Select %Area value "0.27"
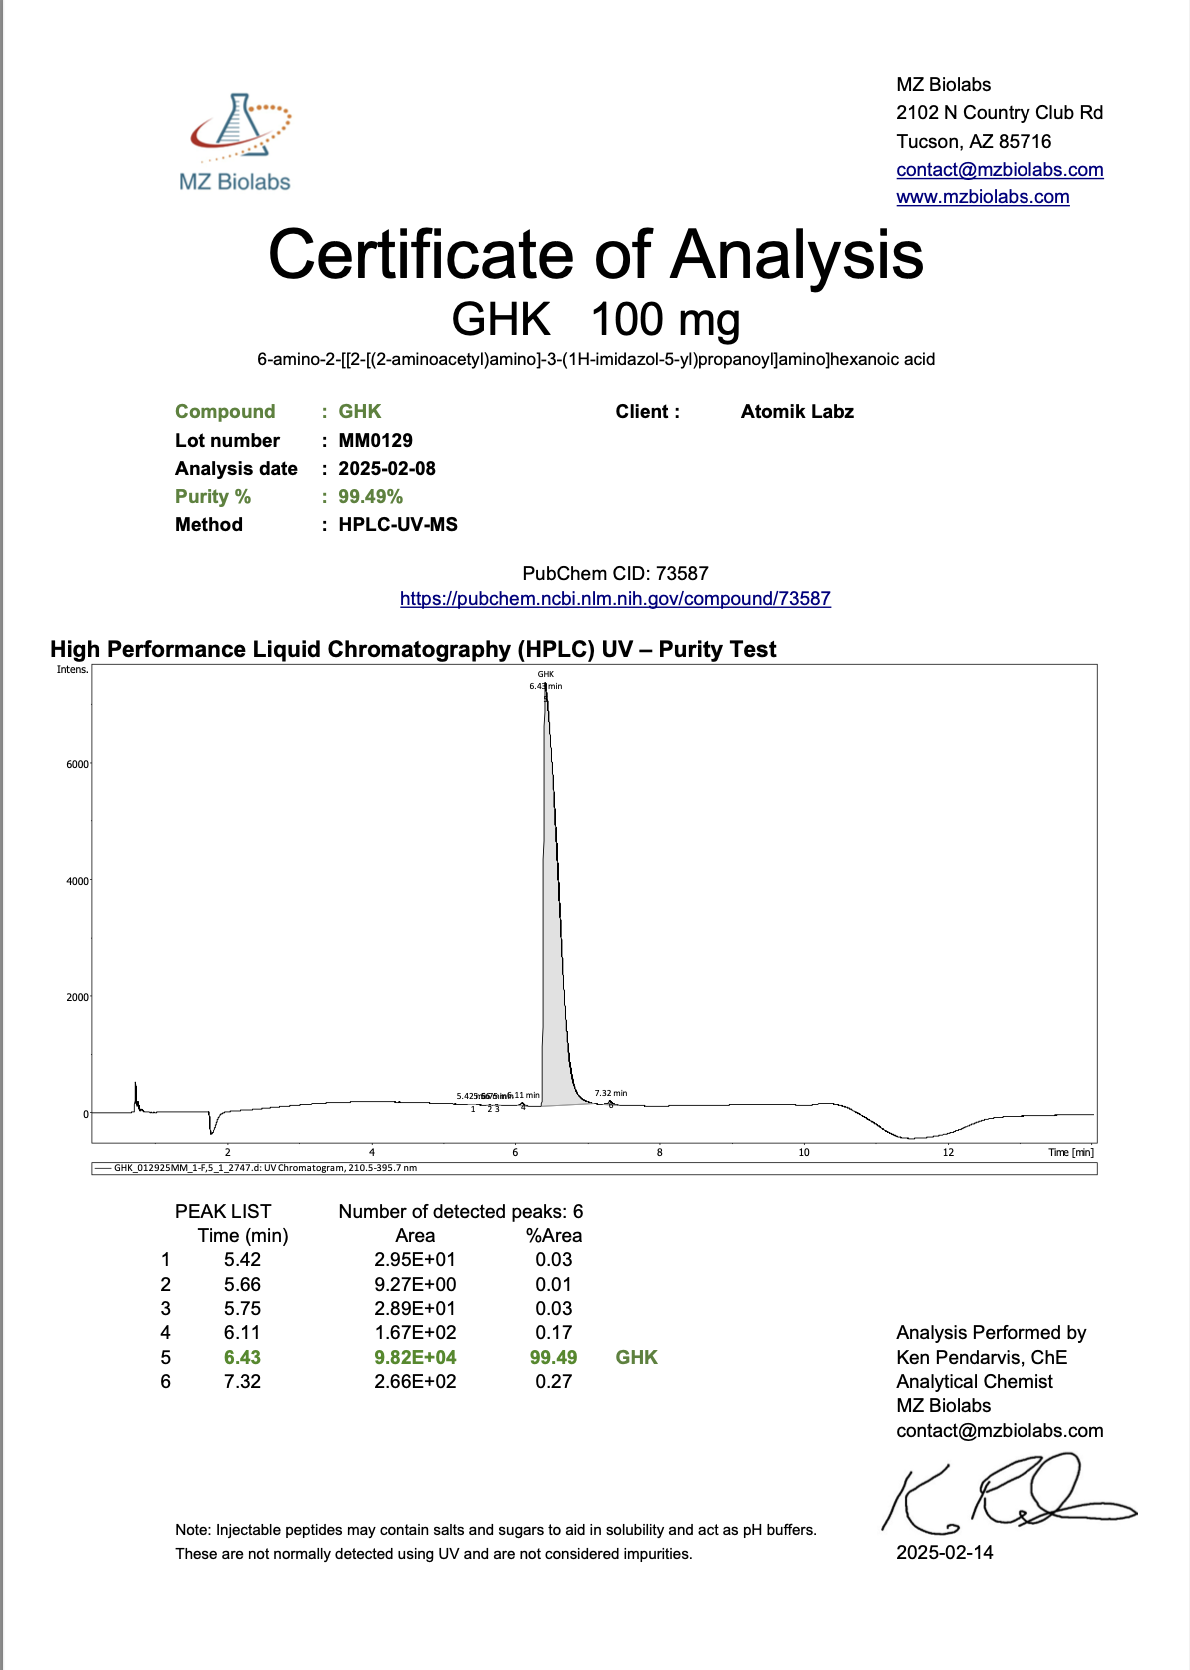 (554, 1381)
